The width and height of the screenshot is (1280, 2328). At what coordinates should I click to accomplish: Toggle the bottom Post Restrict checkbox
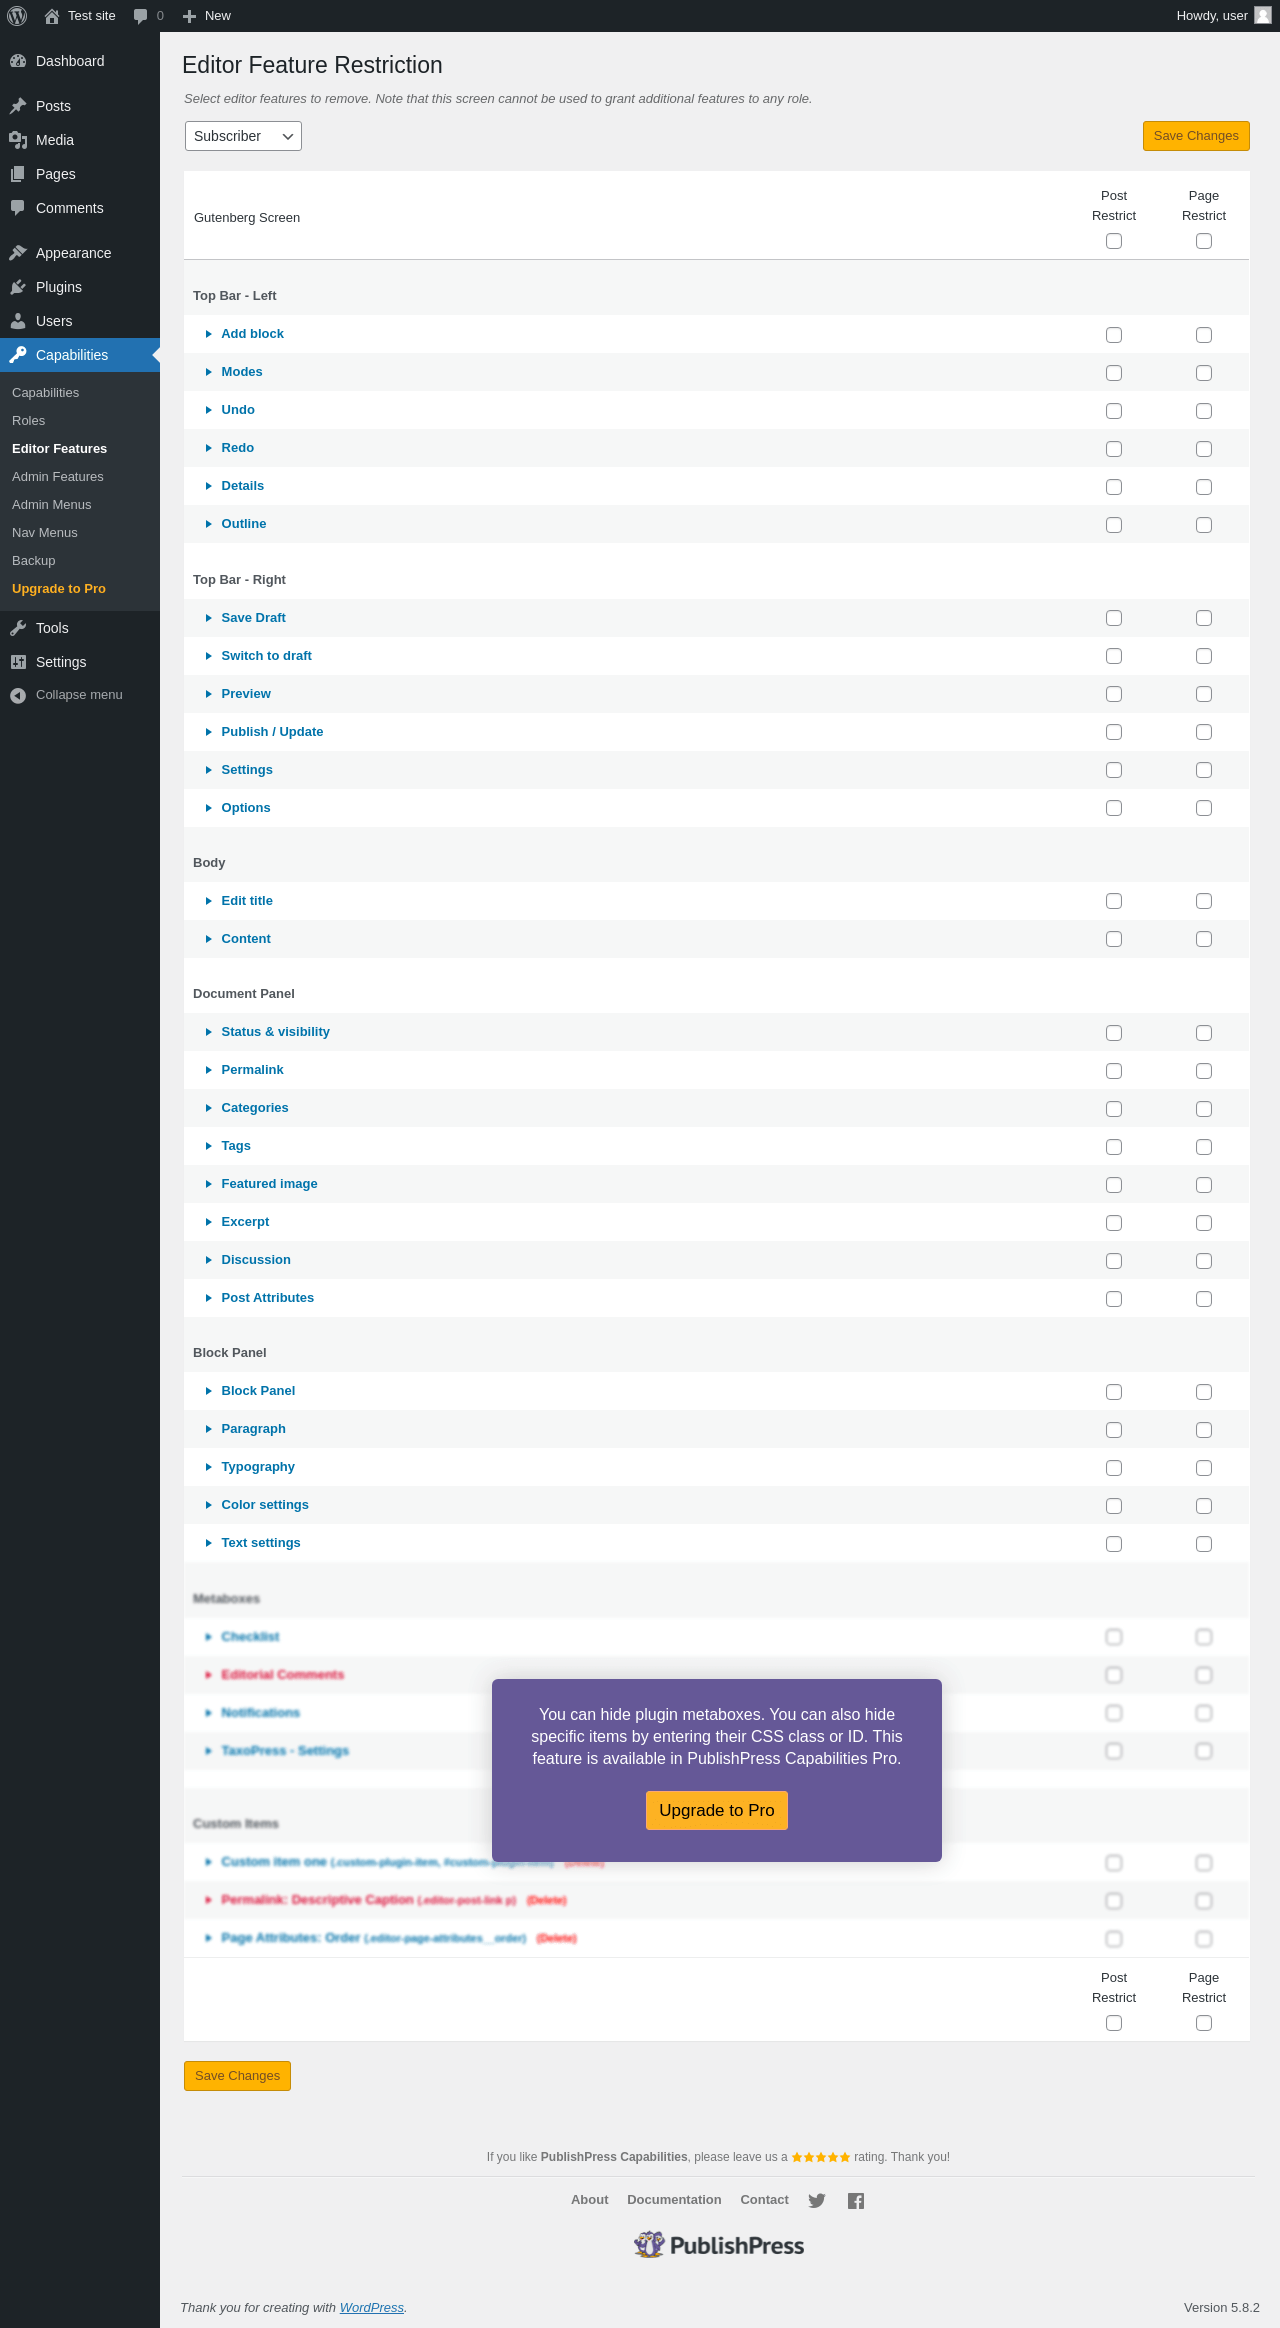1114,2023
